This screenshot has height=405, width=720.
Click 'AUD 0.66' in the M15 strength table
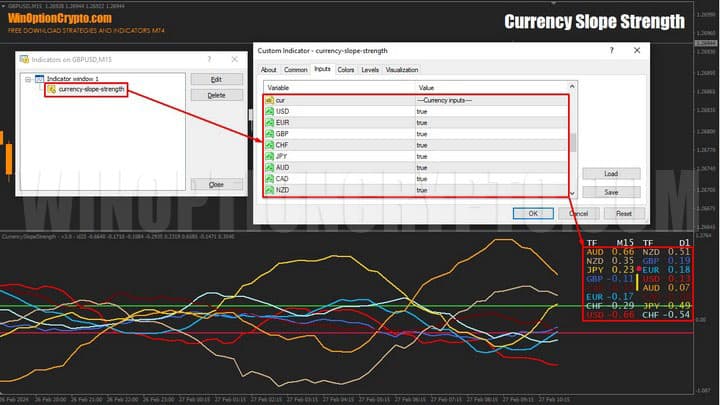tap(610, 252)
